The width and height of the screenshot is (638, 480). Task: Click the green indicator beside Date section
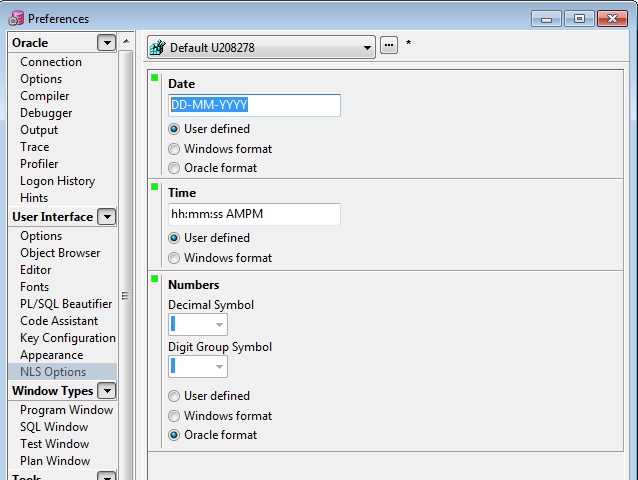pyautogui.click(x=155, y=77)
